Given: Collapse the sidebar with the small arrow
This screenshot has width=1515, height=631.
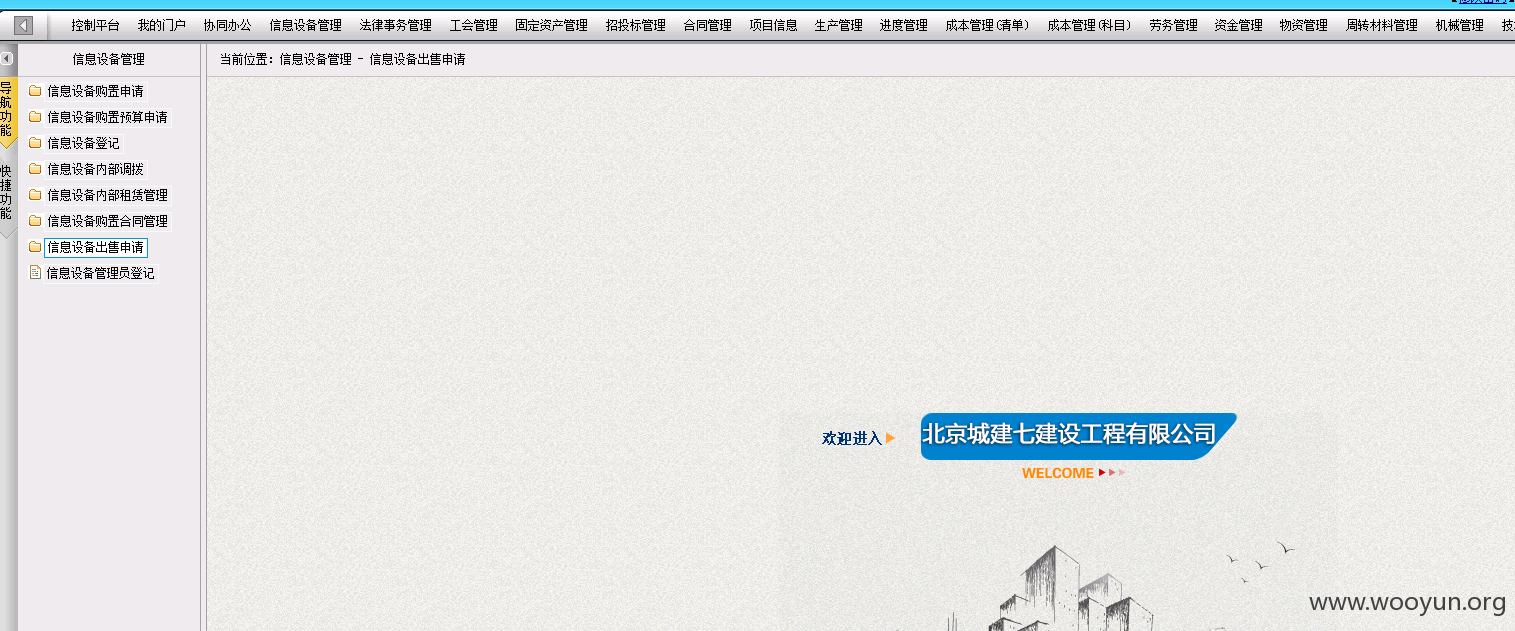Looking at the screenshot, I should pos(7,59).
